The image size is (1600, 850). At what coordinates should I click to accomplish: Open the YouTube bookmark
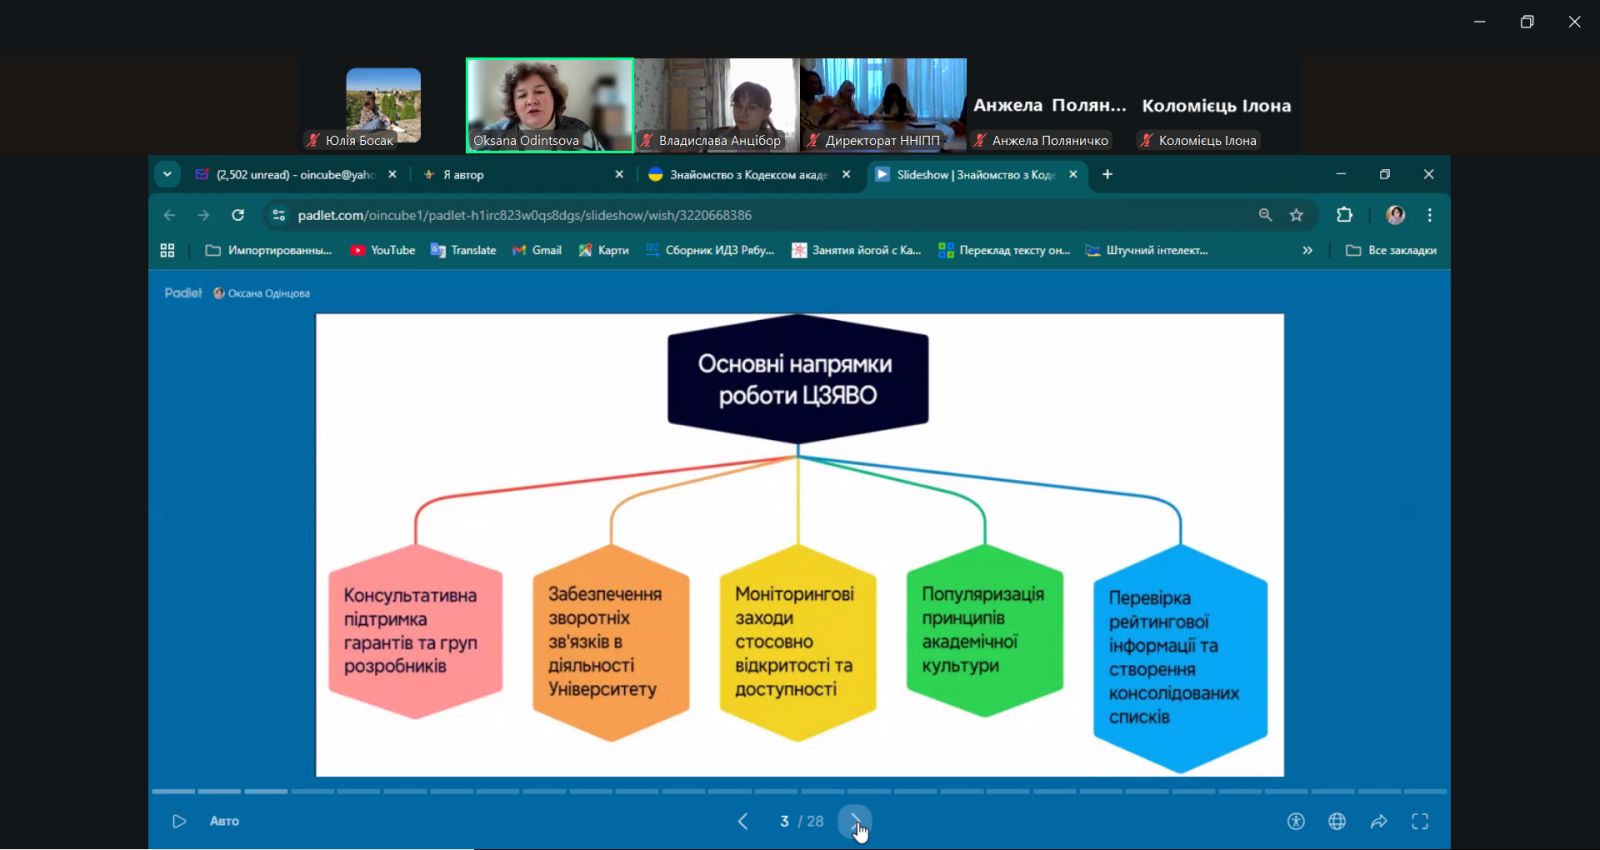coord(383,250)
